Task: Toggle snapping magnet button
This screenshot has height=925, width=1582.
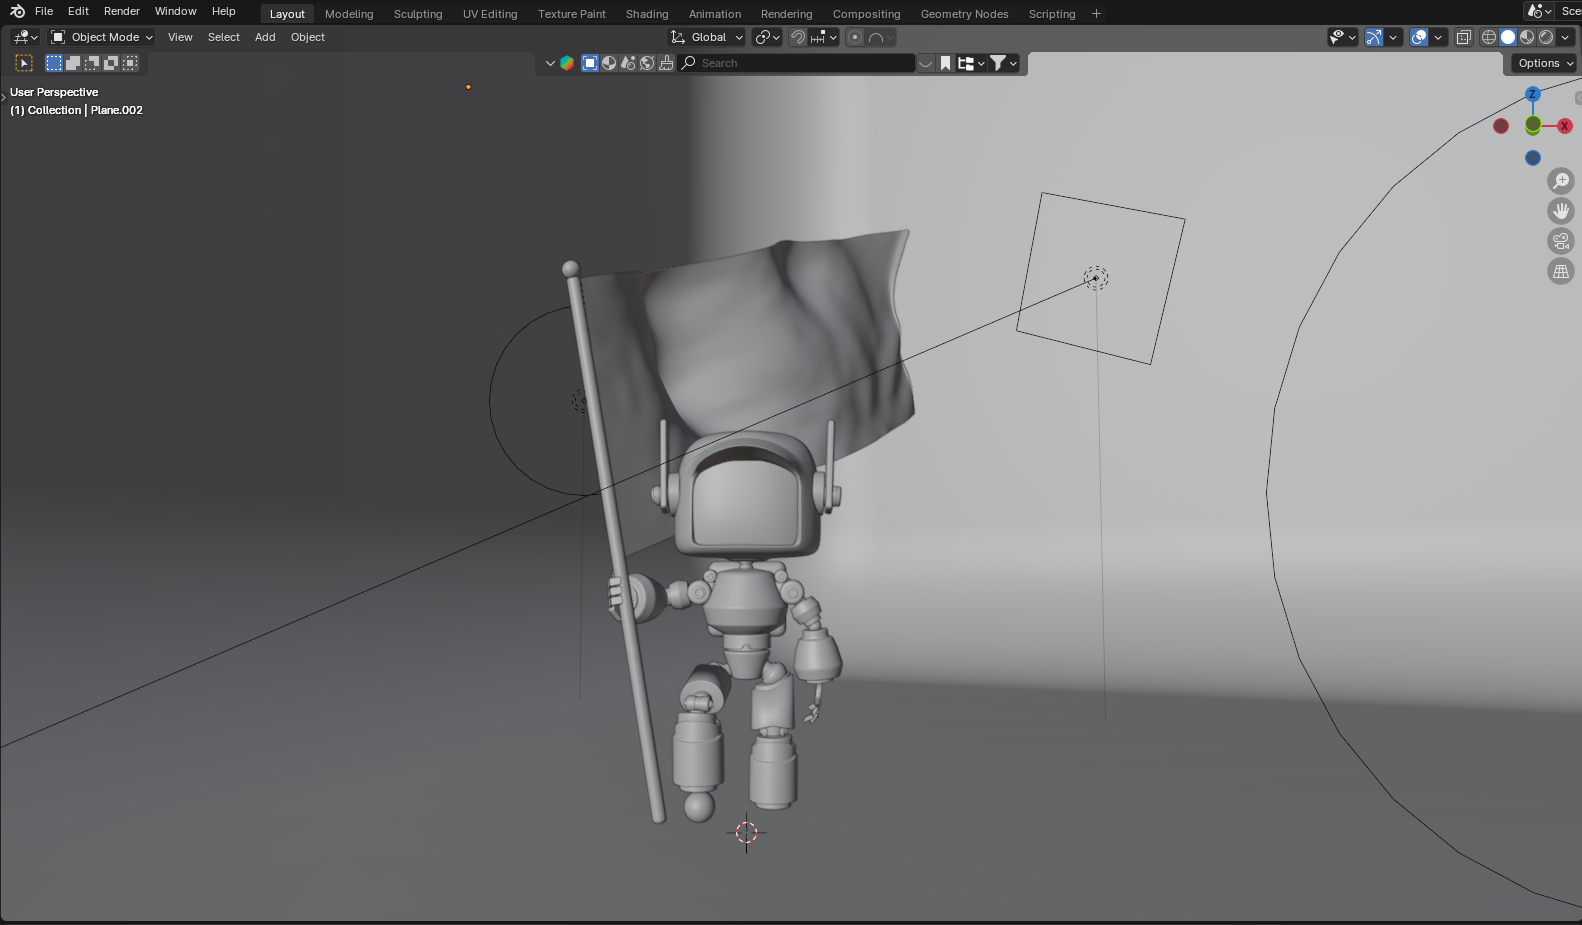Action: click(x=798, y=37)
